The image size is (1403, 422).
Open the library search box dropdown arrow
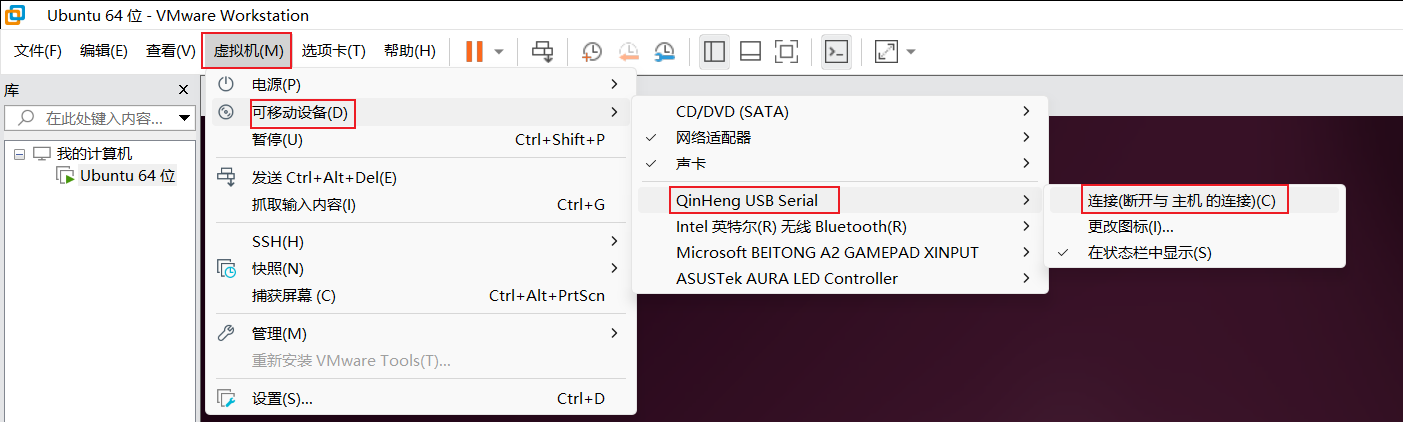click(184, 118)
